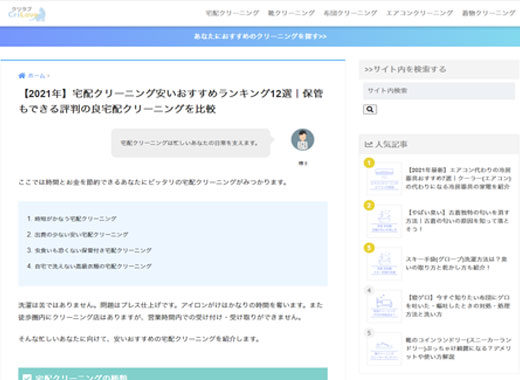Jump to 保管付き宅配クリーニング section
The image size is (520, 380).
point(93,250)
